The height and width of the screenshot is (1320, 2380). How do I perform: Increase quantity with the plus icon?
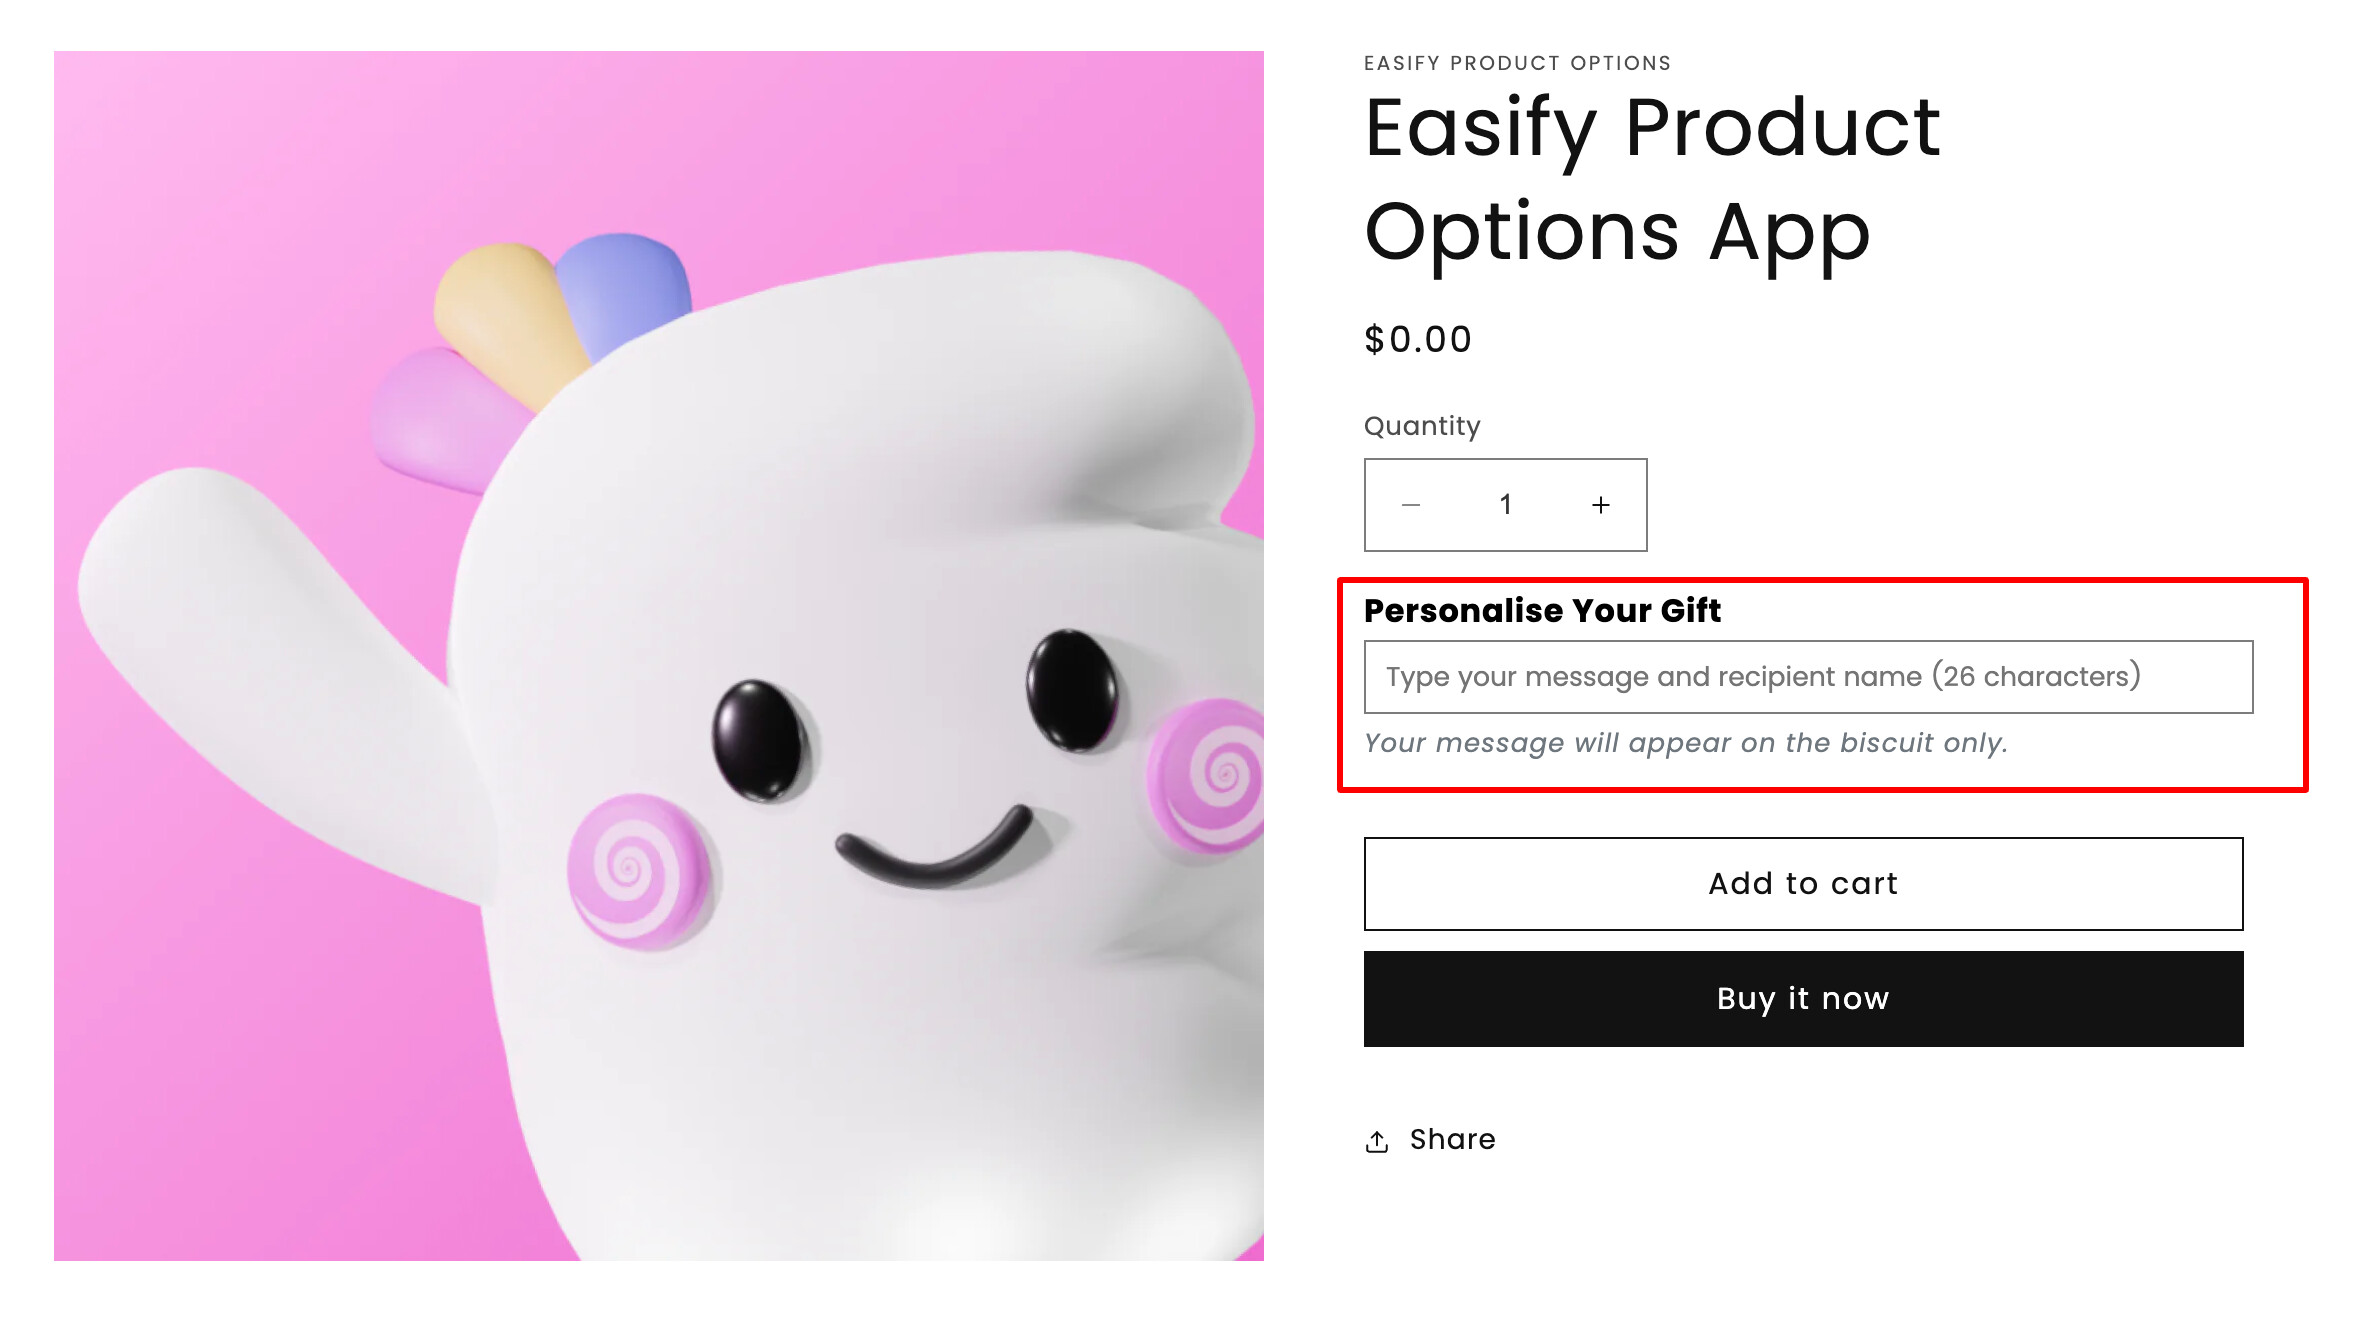coord(1601,505)
